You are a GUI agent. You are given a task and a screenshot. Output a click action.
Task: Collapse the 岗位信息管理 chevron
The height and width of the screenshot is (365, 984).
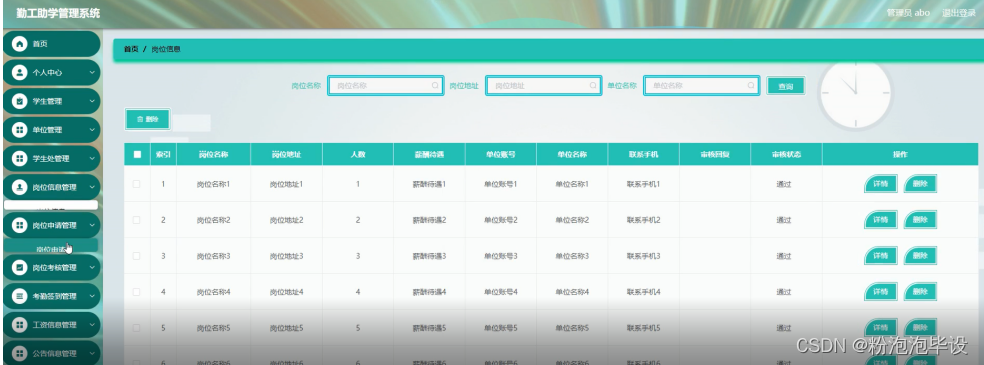coord(92,187)
